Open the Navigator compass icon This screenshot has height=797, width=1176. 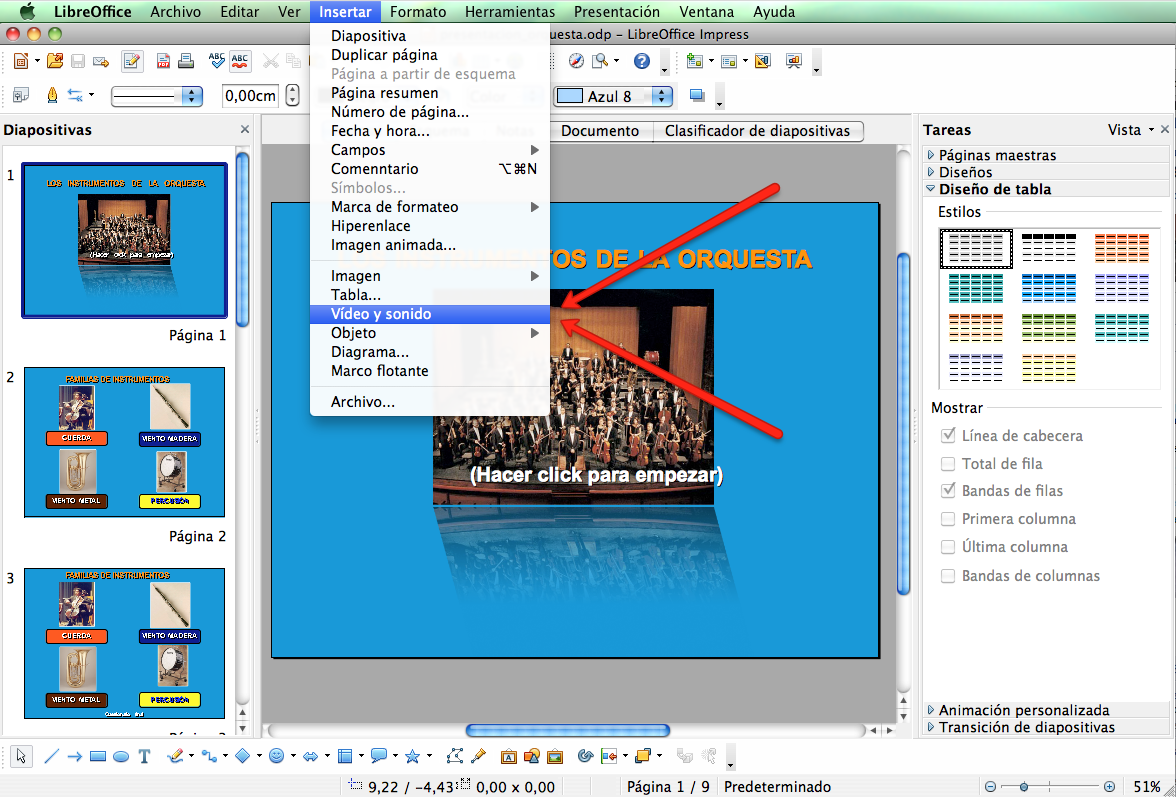(576, 61)
